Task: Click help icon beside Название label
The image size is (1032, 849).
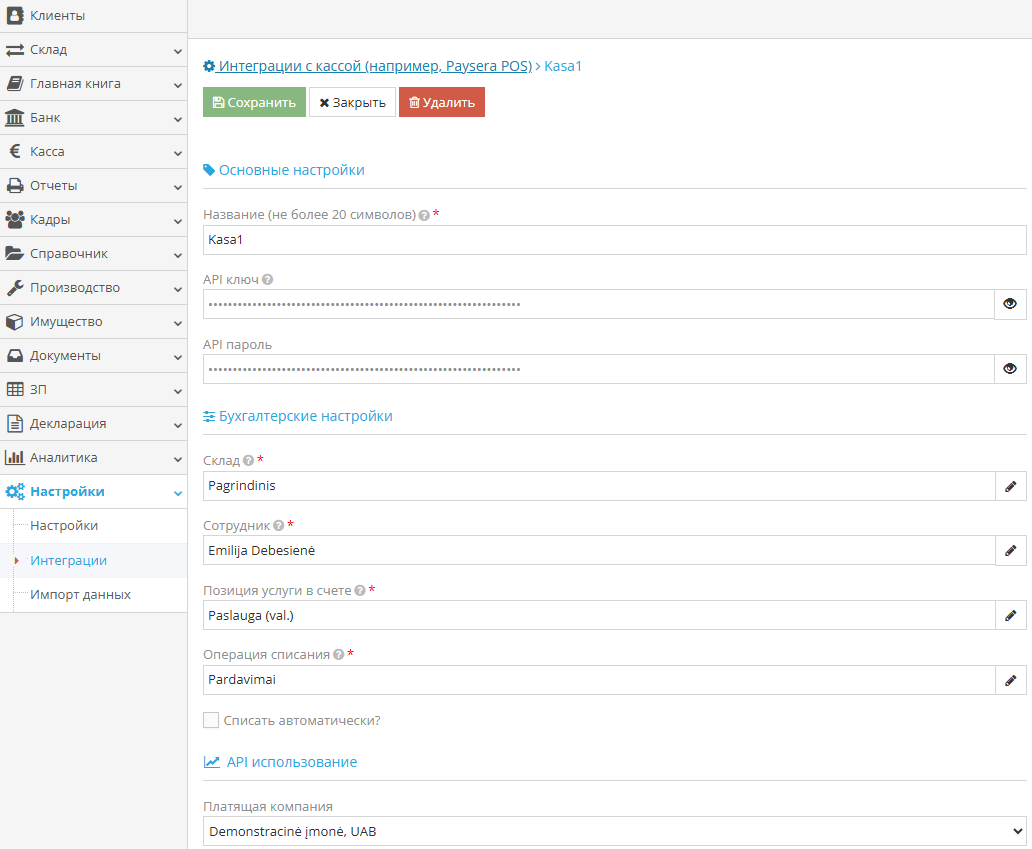Action: tap(424, 215)
